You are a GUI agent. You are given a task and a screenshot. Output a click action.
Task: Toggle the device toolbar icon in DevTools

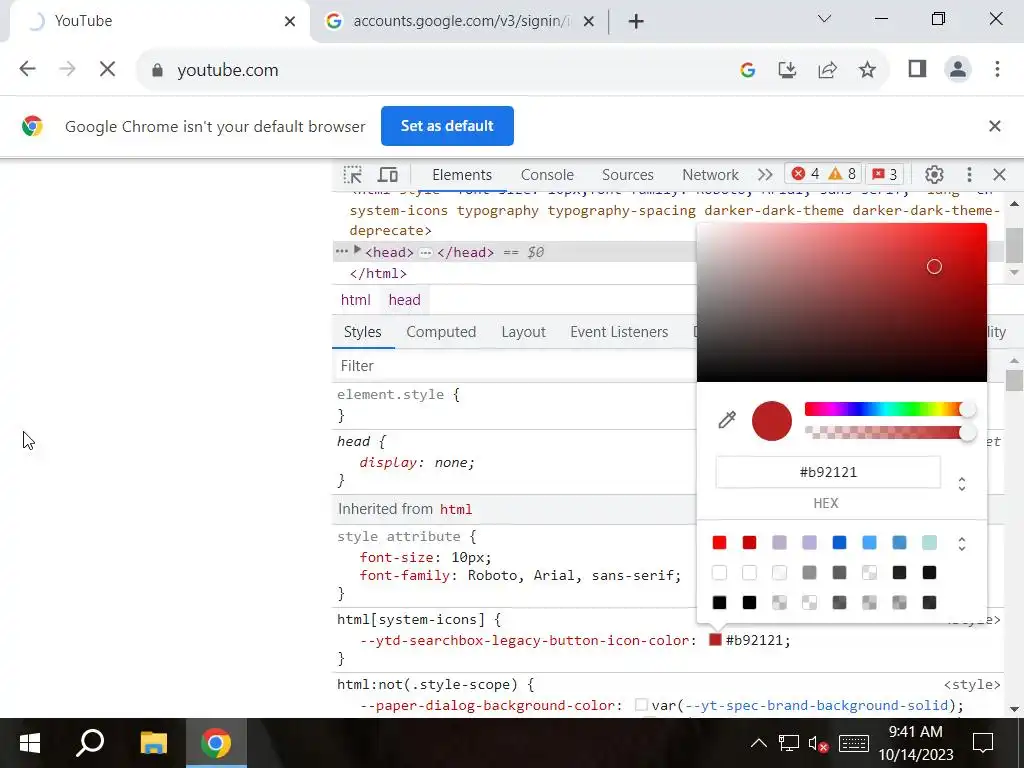pyautogui.click(x=388, y=174)
